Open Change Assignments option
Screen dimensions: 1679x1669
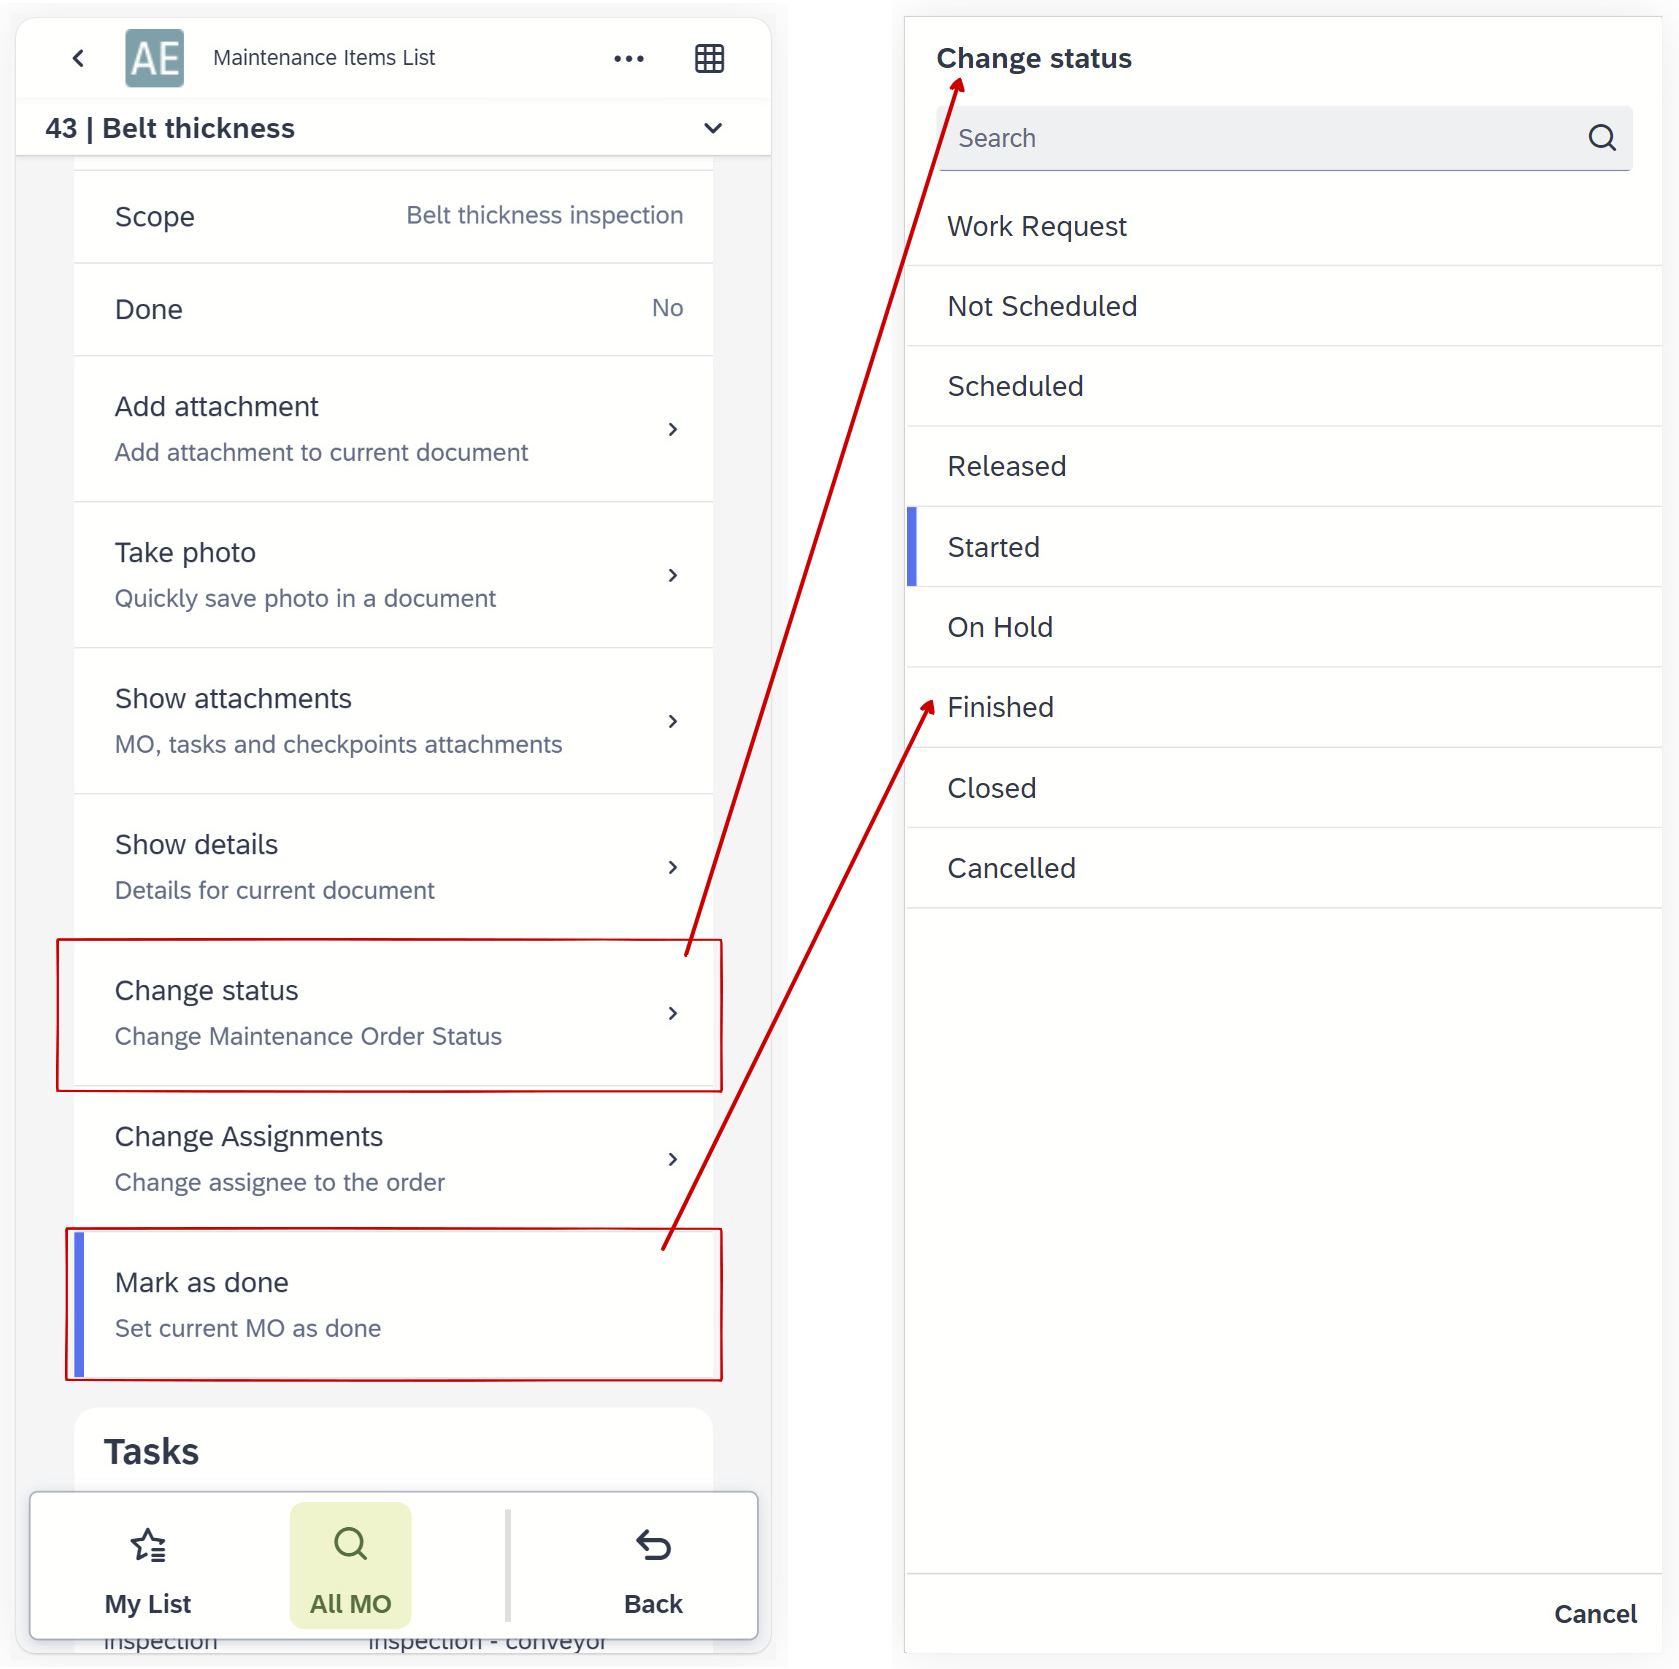pos(393,1159)
